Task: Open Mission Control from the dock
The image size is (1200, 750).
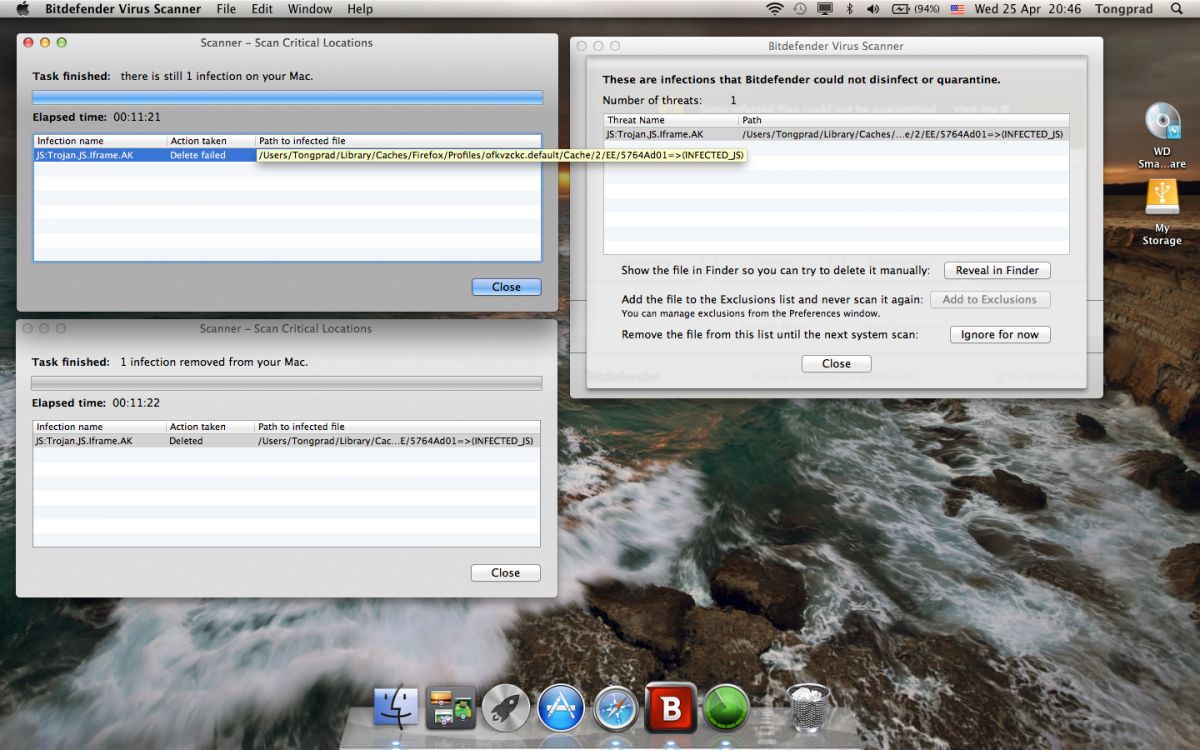Action: coord(450,708)
